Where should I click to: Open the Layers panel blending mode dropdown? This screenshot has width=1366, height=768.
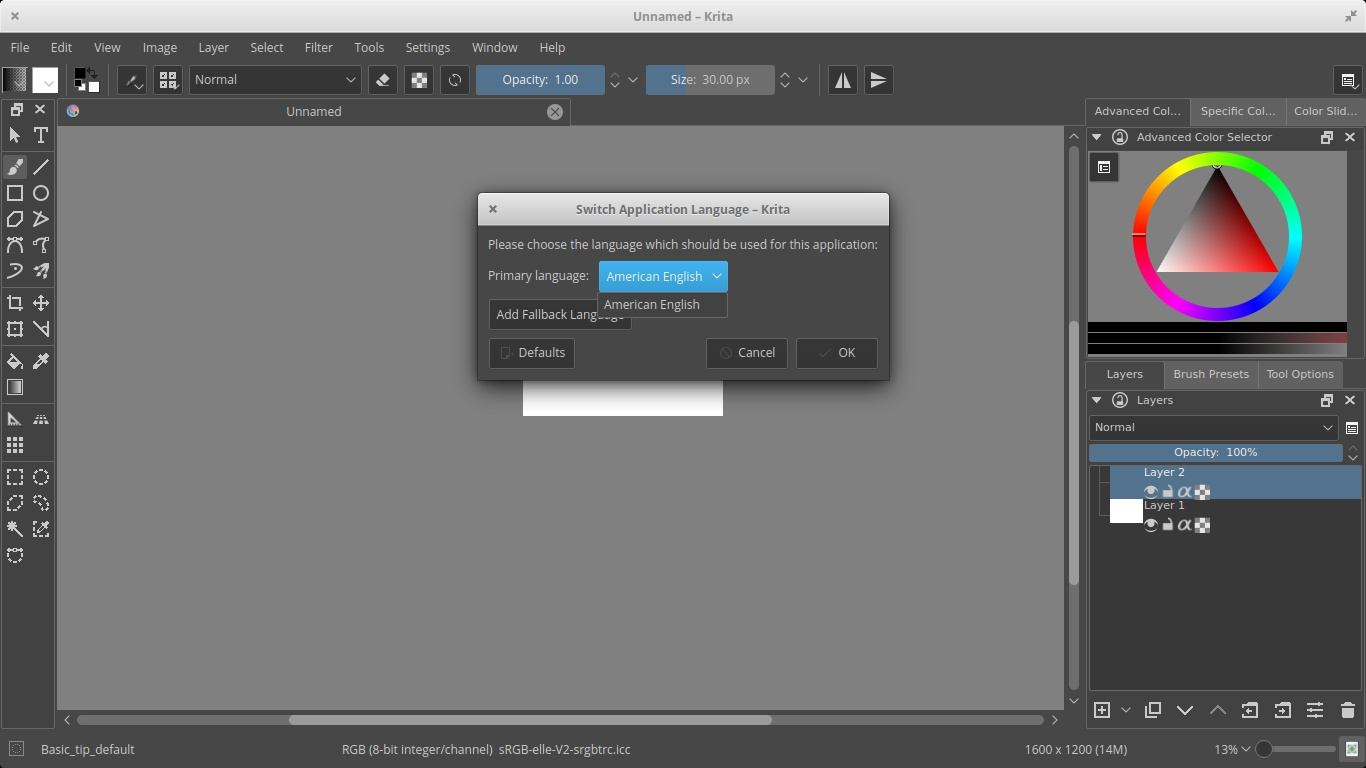tap(1214, 427)
